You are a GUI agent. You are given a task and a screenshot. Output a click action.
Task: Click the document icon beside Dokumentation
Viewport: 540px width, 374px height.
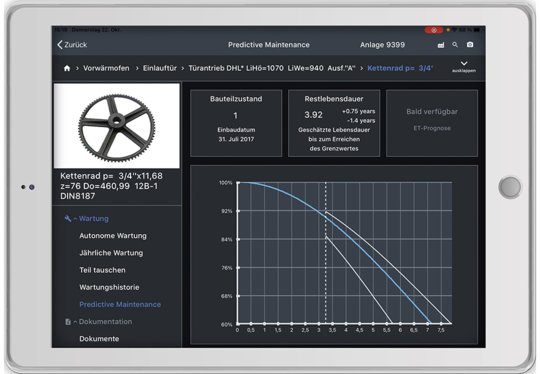pos(68,322)
